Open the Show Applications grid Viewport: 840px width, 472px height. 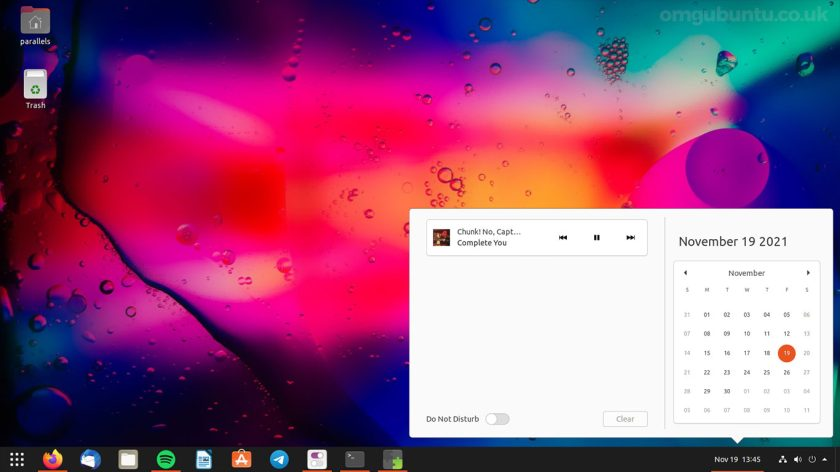tap(17, 459)
